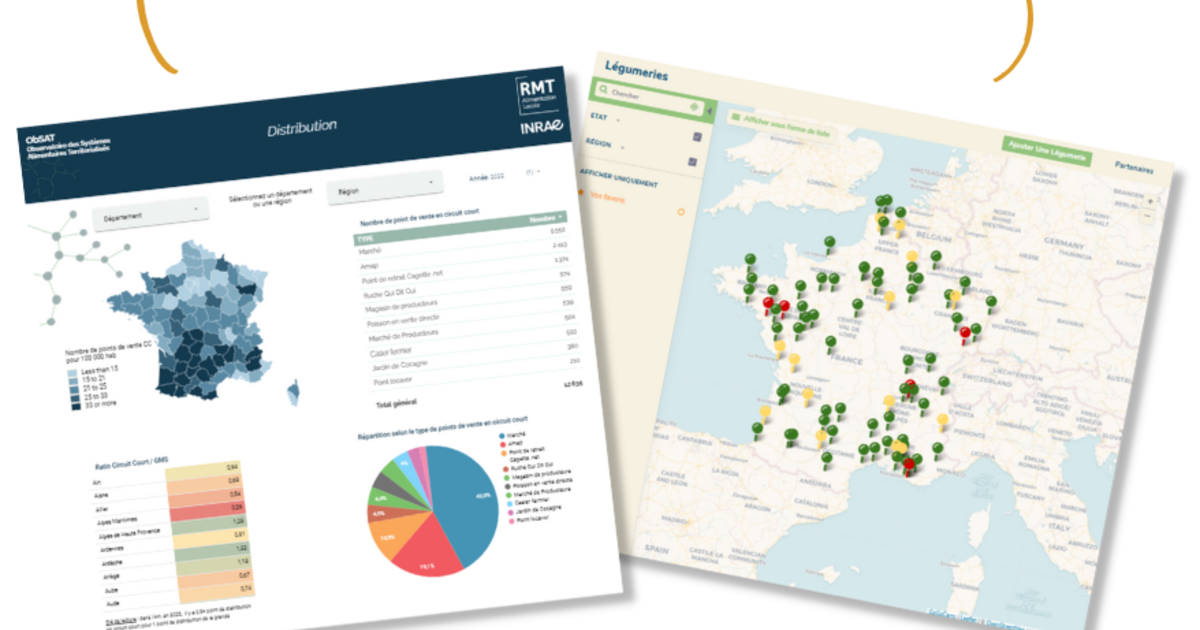Click the INRAE logo in dashboard header
Image resolution: width=1200 pixels, height=630 pixels.
[x=541, y=129]
